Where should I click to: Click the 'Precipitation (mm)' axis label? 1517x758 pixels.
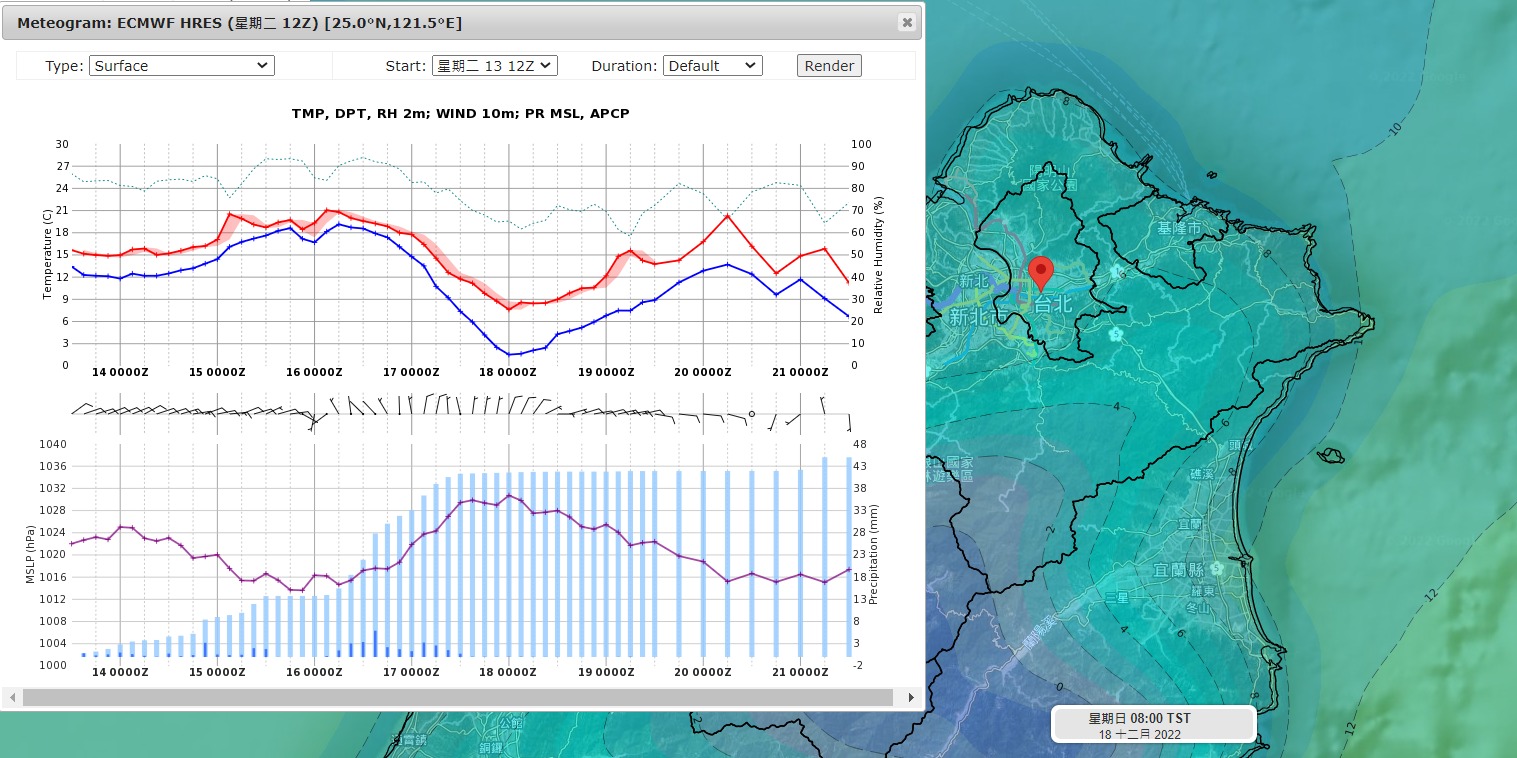pyautogui.click(x=873, y=555)
